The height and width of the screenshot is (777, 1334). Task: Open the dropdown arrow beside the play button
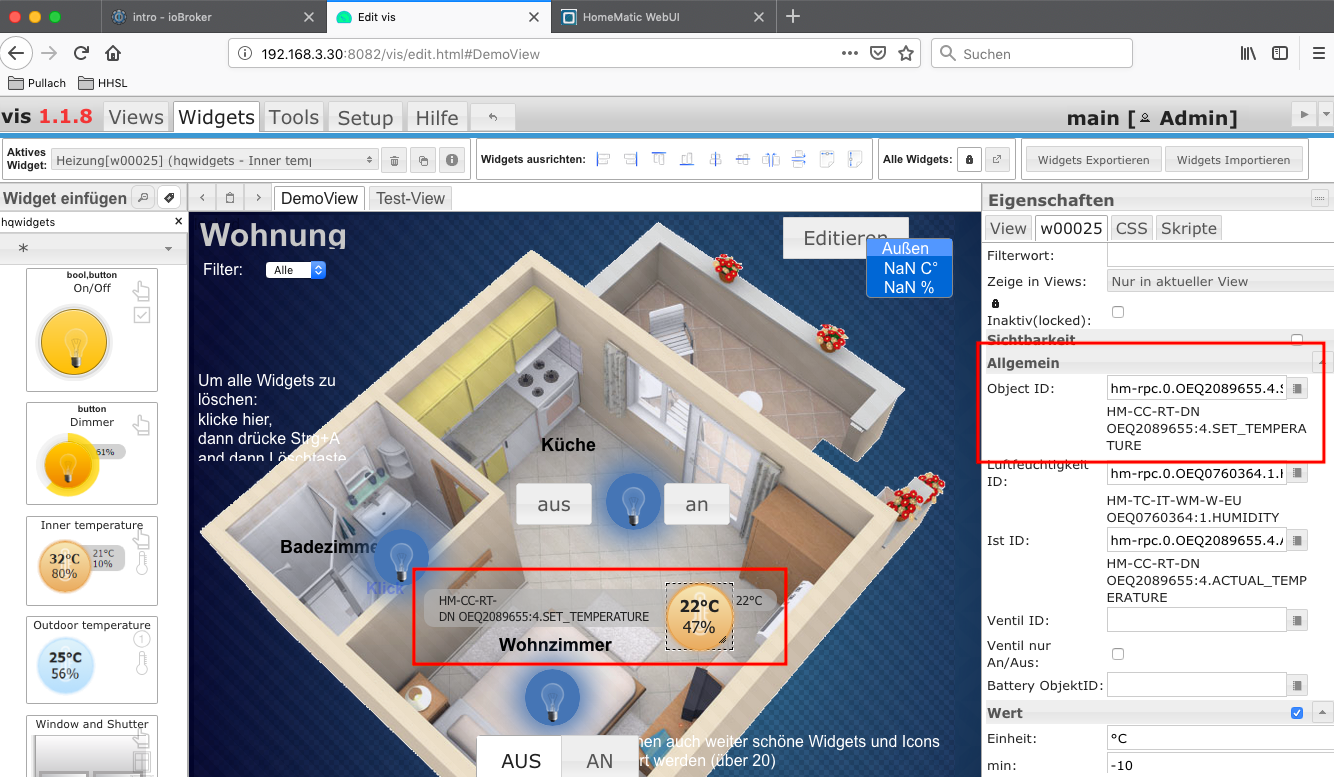click(x=1326, y=115)
